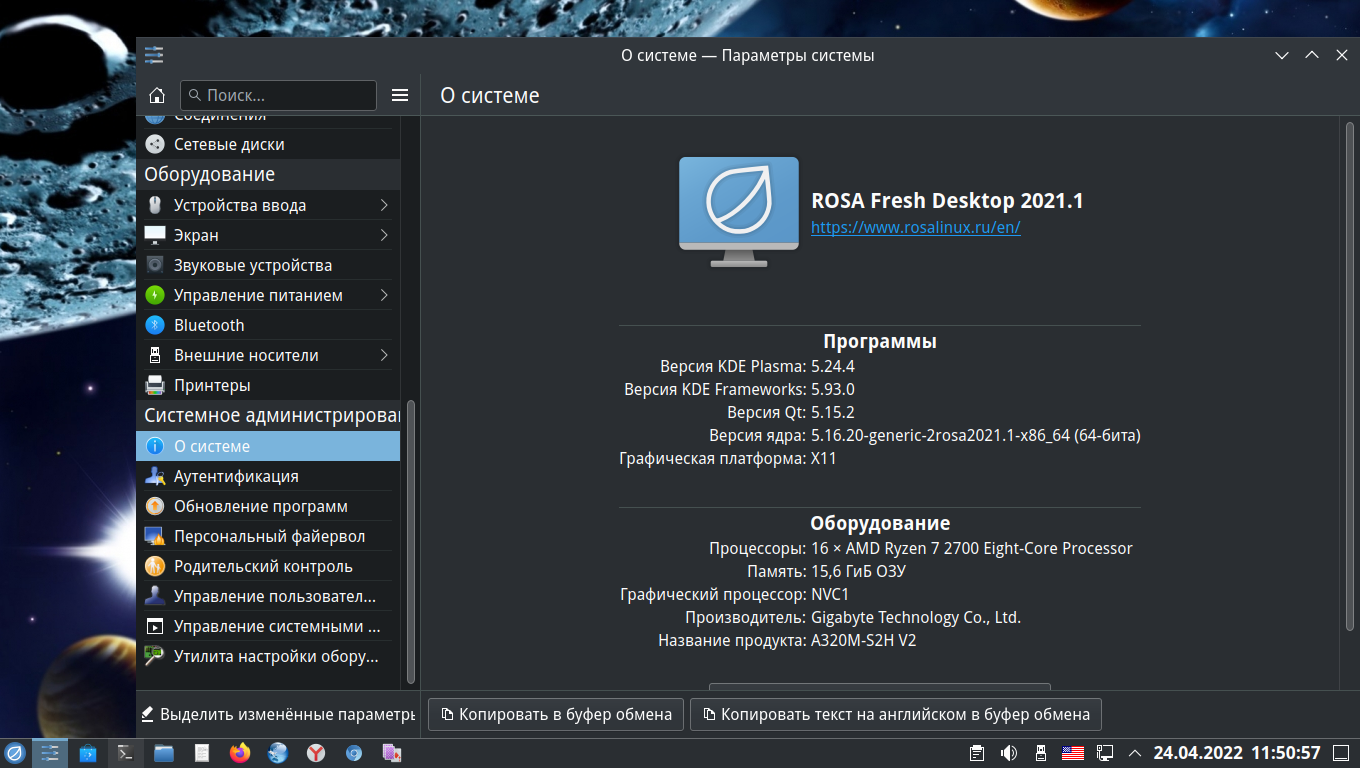Select the Экран monitor icon
This screenshot has width=1360, height=768.
[x=155, y=235]
